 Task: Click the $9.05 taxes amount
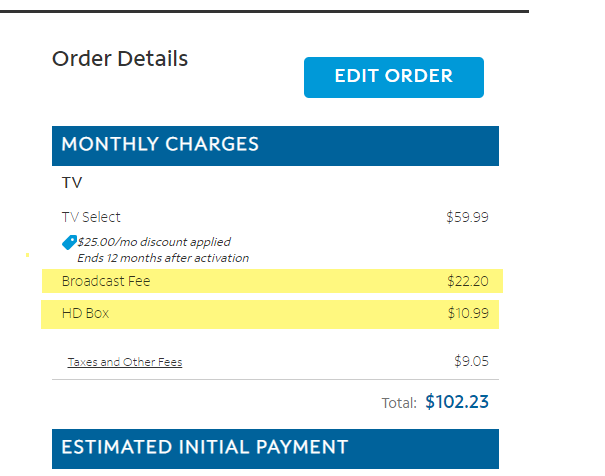click(x=471, y=361)
